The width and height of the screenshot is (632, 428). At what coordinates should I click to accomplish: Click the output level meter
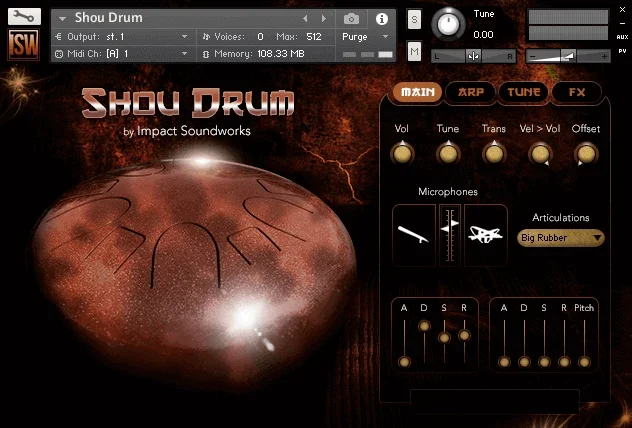point(568,25)
